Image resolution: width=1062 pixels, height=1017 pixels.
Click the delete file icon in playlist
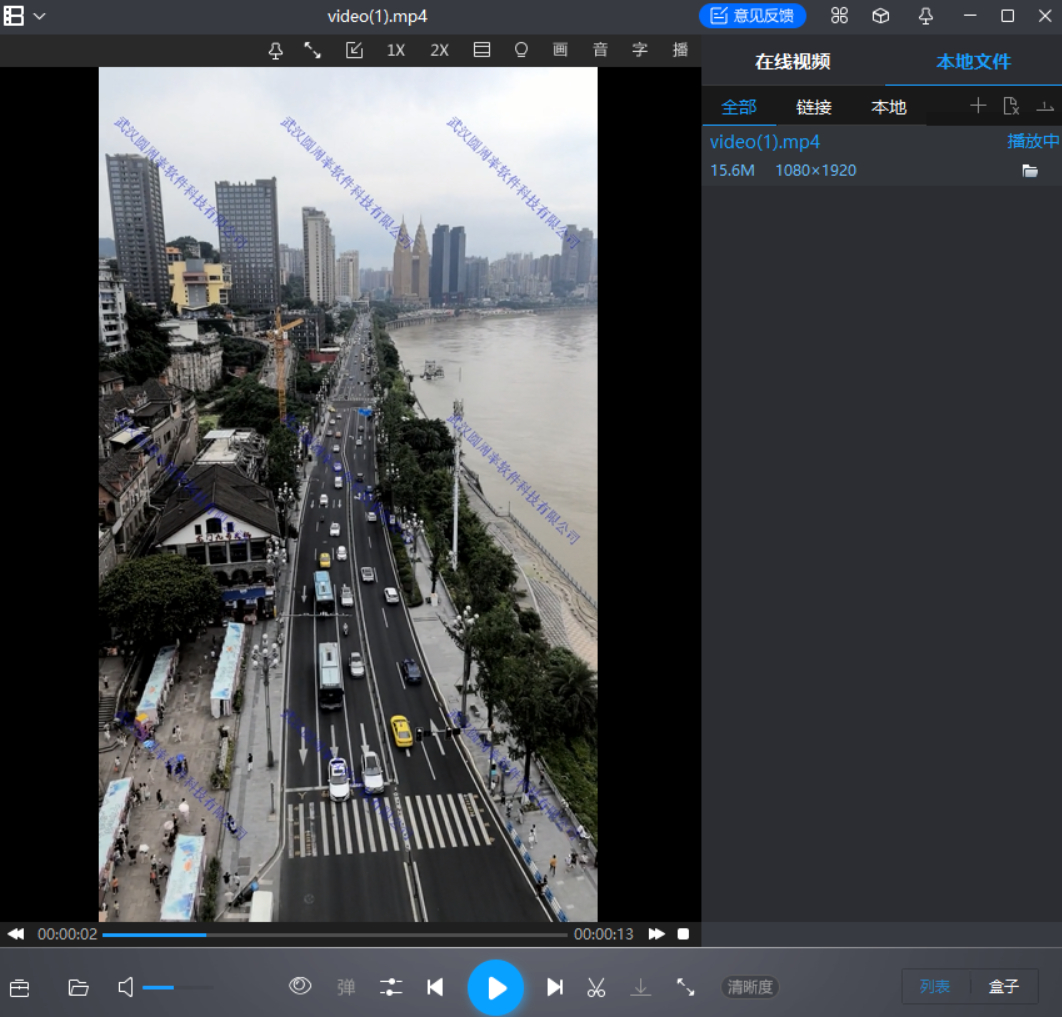coord(1011,106)
